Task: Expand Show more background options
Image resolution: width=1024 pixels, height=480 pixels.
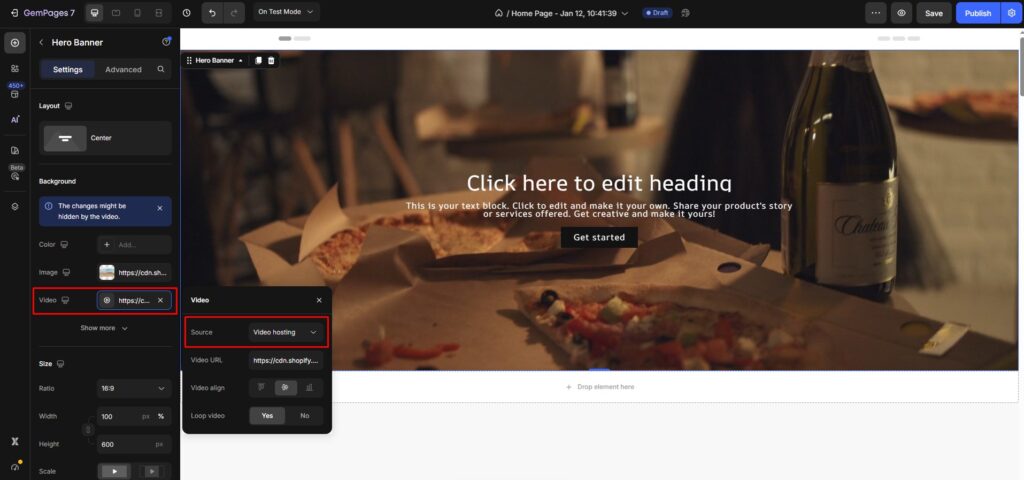Action: pos(104,328)
